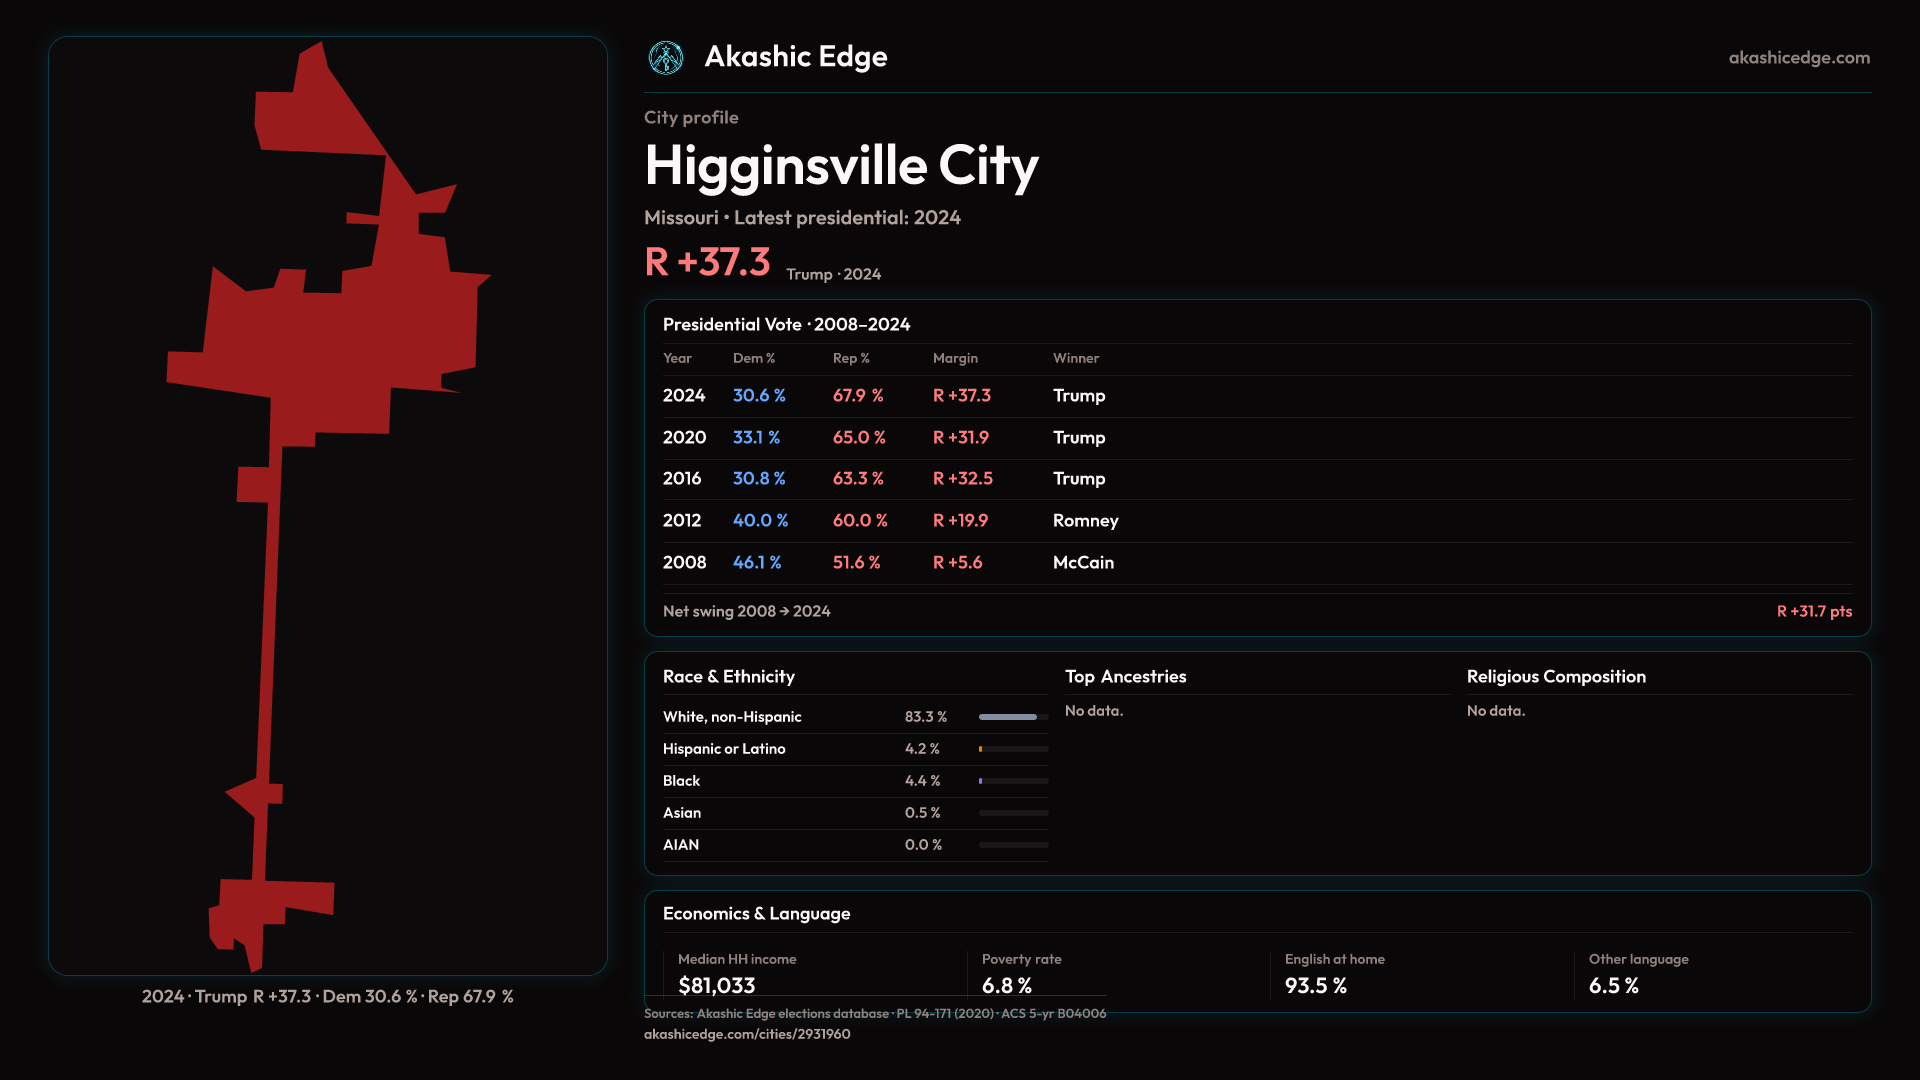Open the akashicedge.com link
The image size is (1920, 1080).
coord(1798,58)
